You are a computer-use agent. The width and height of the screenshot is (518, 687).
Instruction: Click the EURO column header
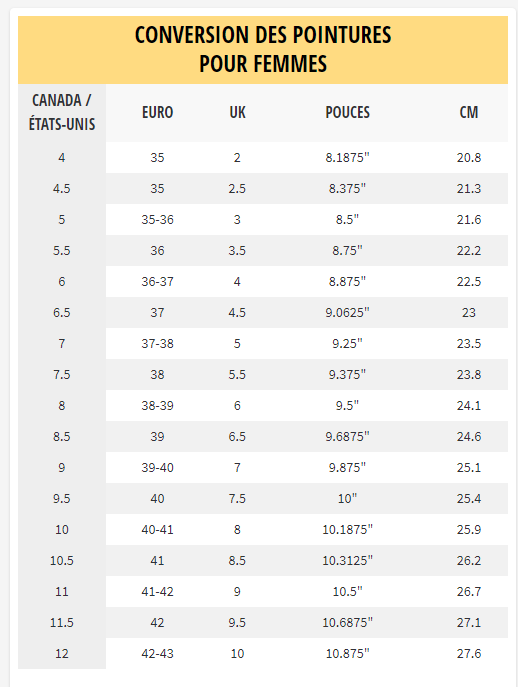click(157, 113)
